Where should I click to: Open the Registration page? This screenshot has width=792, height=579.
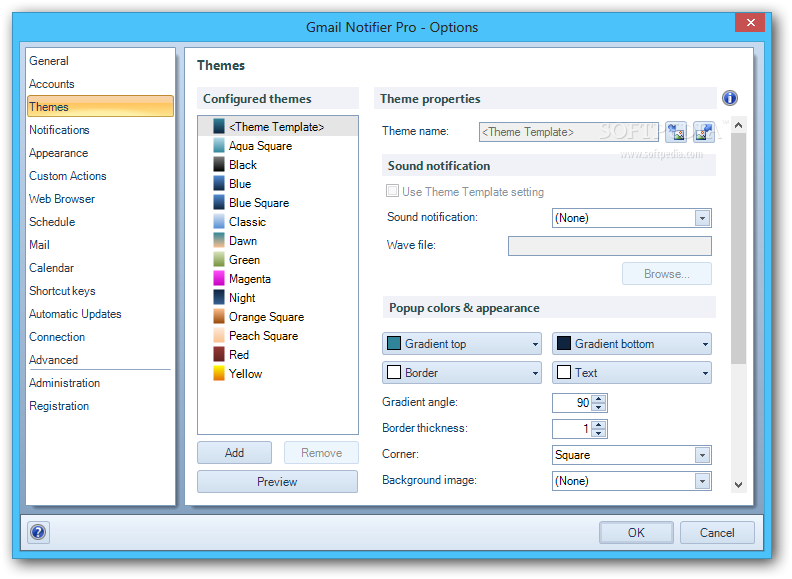click(59, 406)
